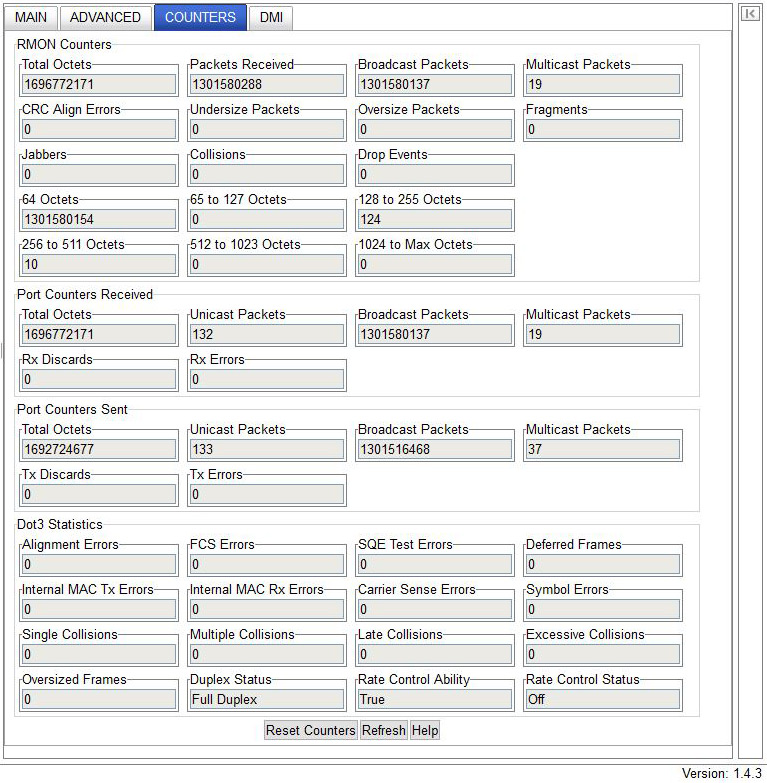Select the Rx Discards value field
This screenshot has width=767, height=783.
(99, 379)
